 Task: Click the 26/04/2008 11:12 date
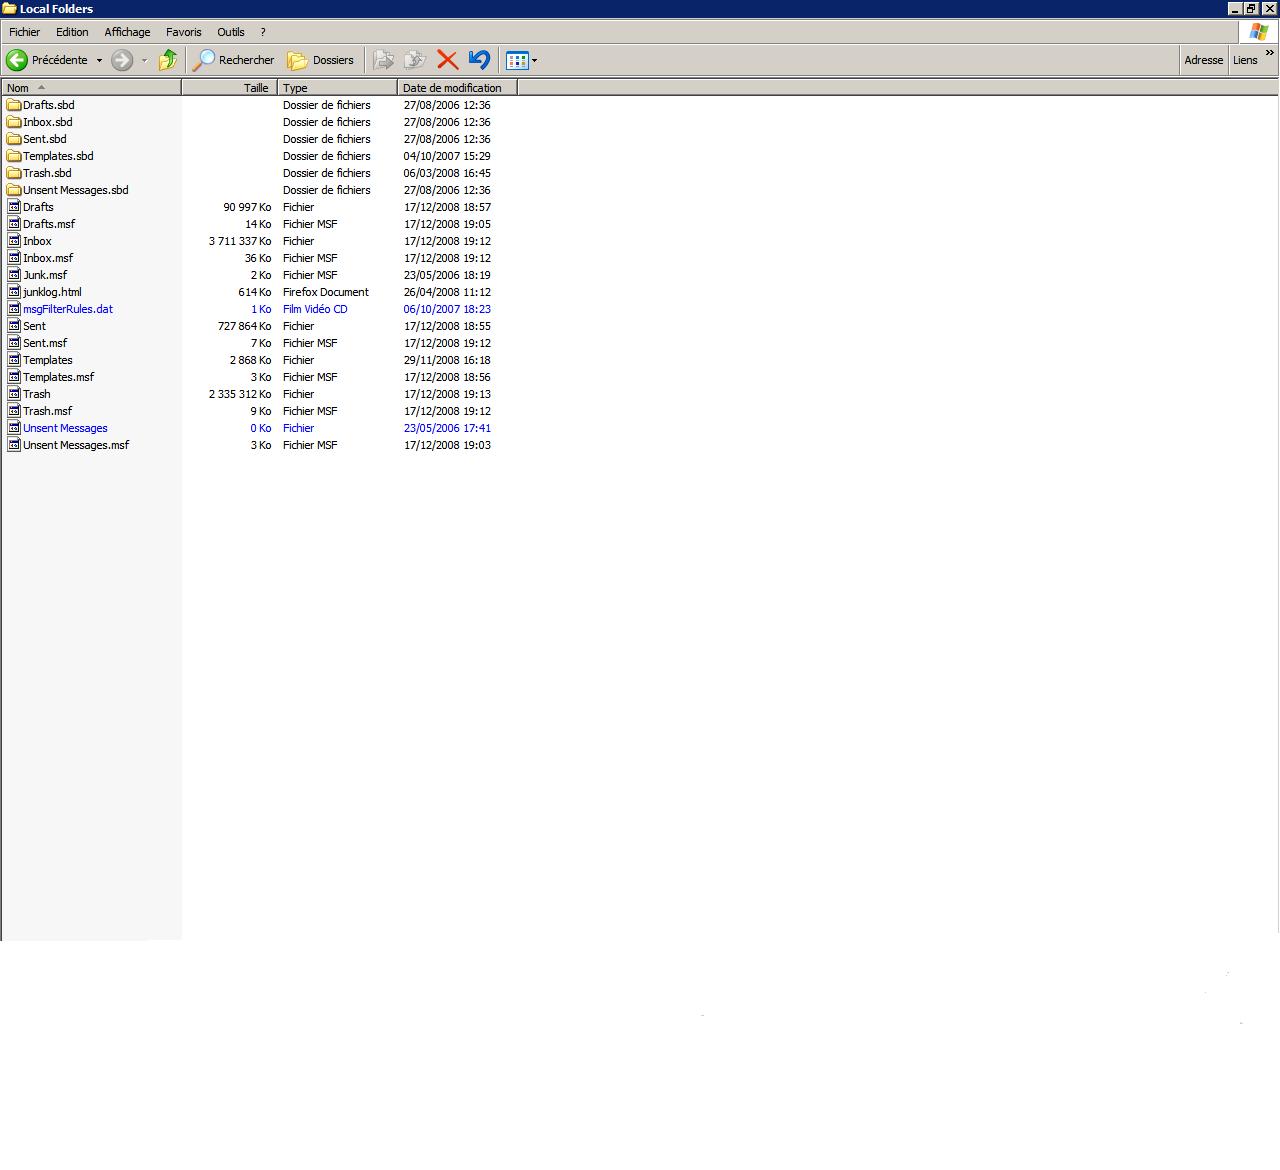pos(447,292)
